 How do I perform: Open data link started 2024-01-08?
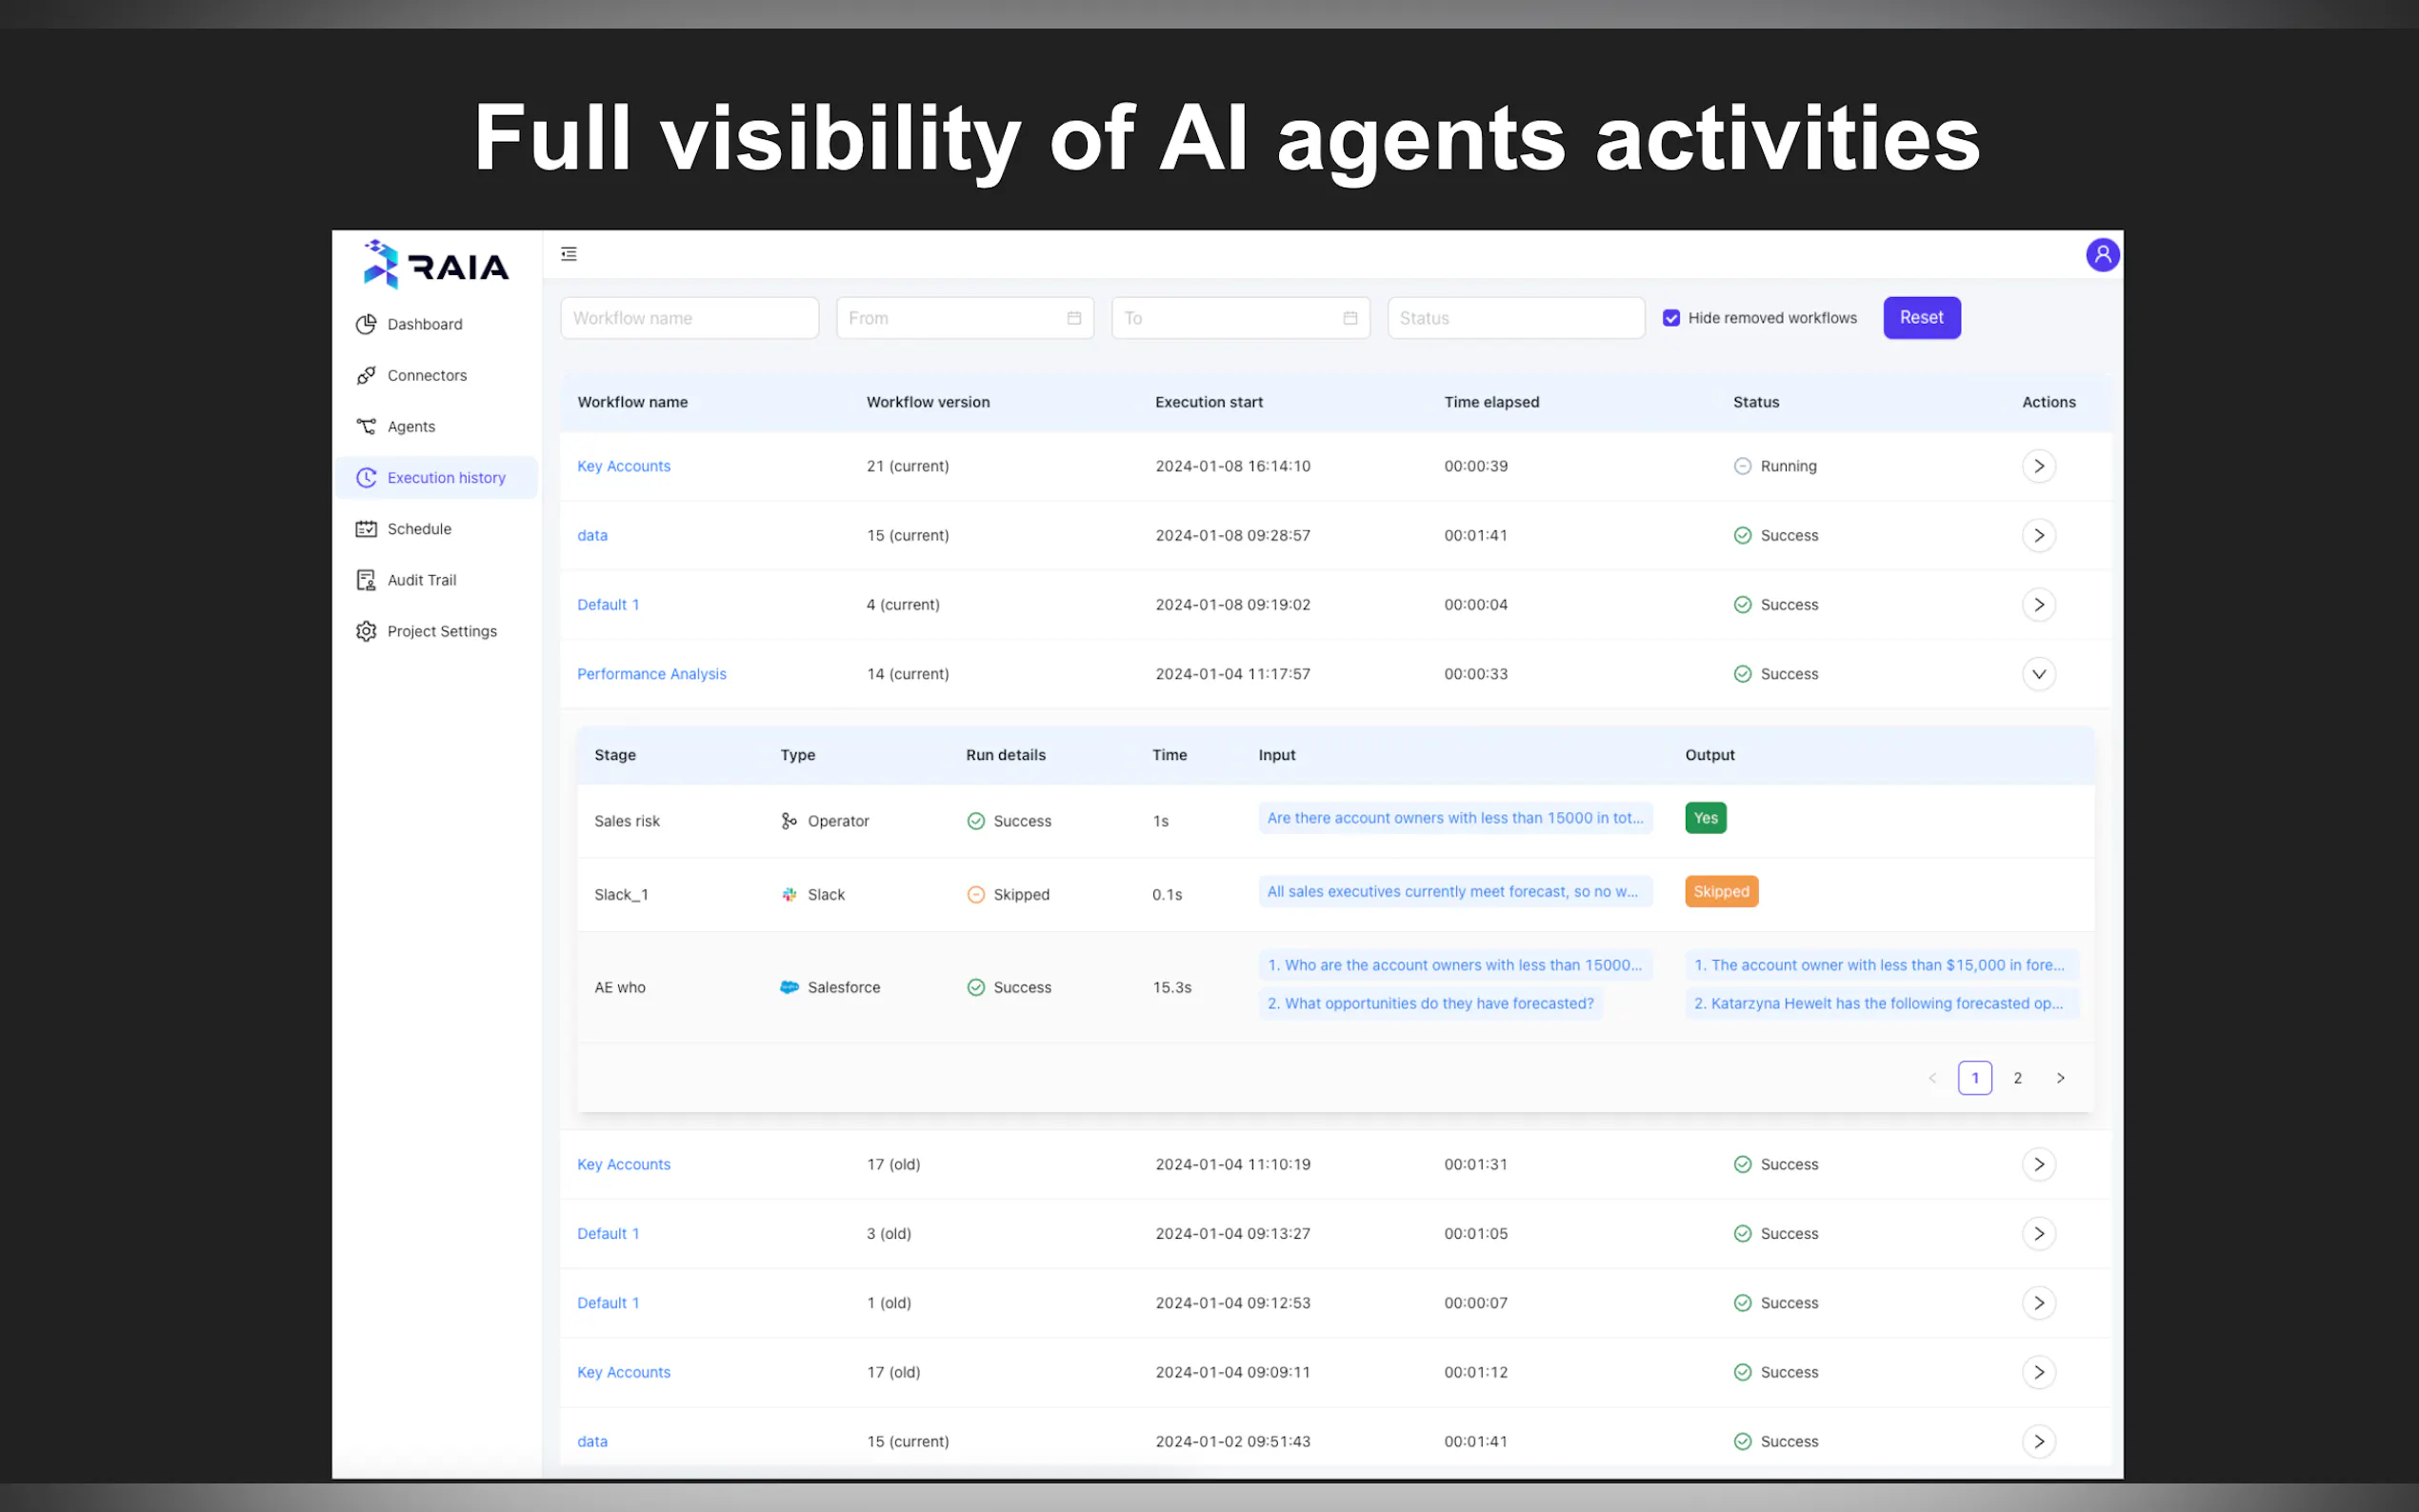tap(592, 535)
